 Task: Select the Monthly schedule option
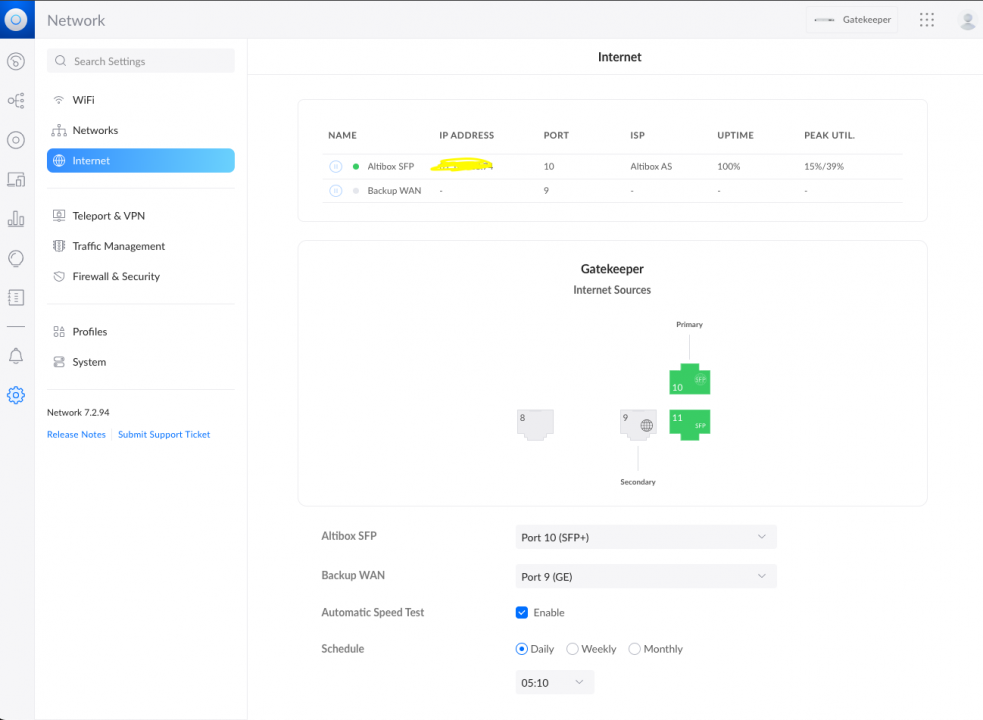pos(635,649)
